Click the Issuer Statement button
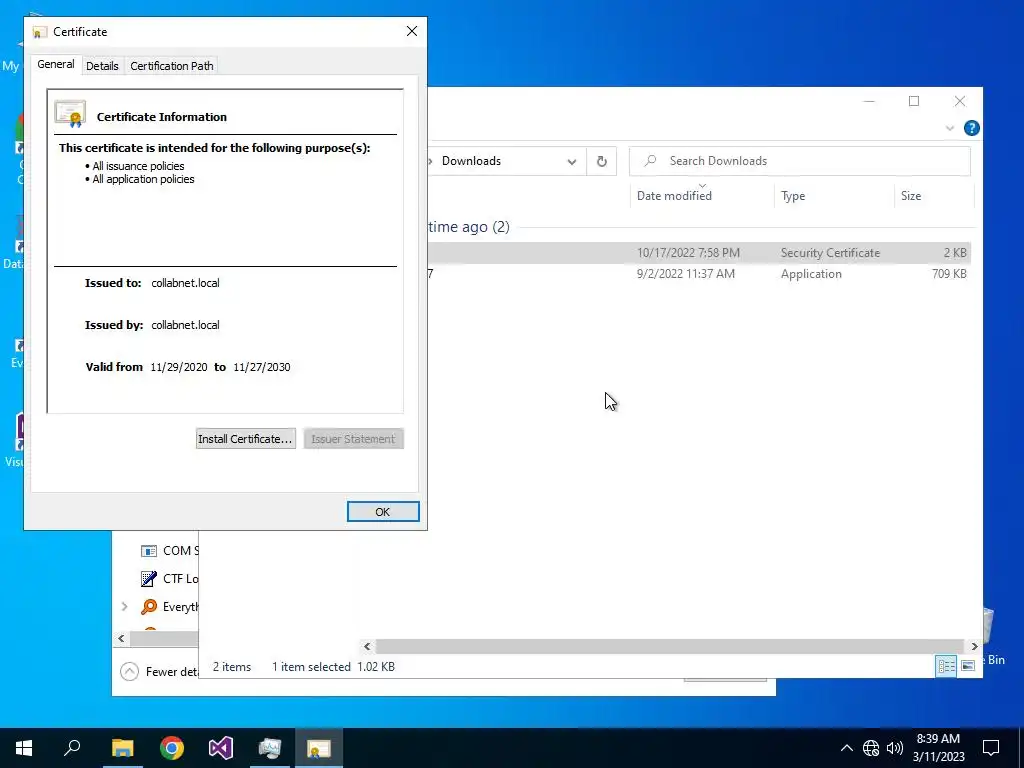The width and height of the screenshot is (1024, 768). pos(353,439)
